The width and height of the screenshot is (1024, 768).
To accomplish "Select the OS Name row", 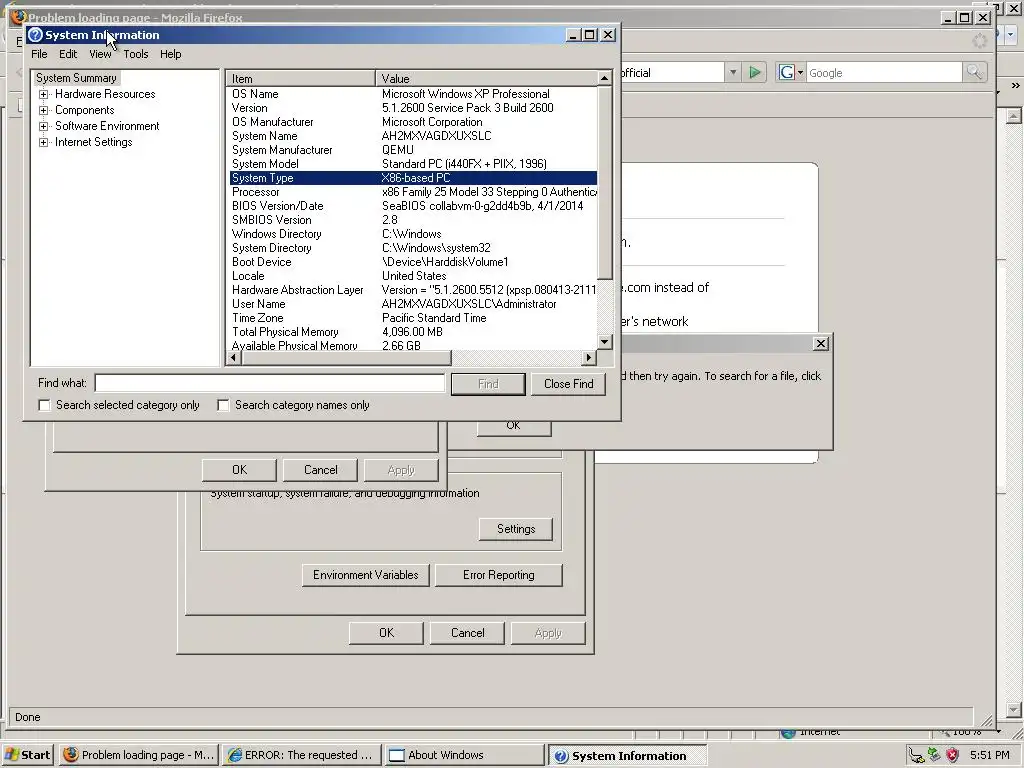I will (x=413, y=94).
